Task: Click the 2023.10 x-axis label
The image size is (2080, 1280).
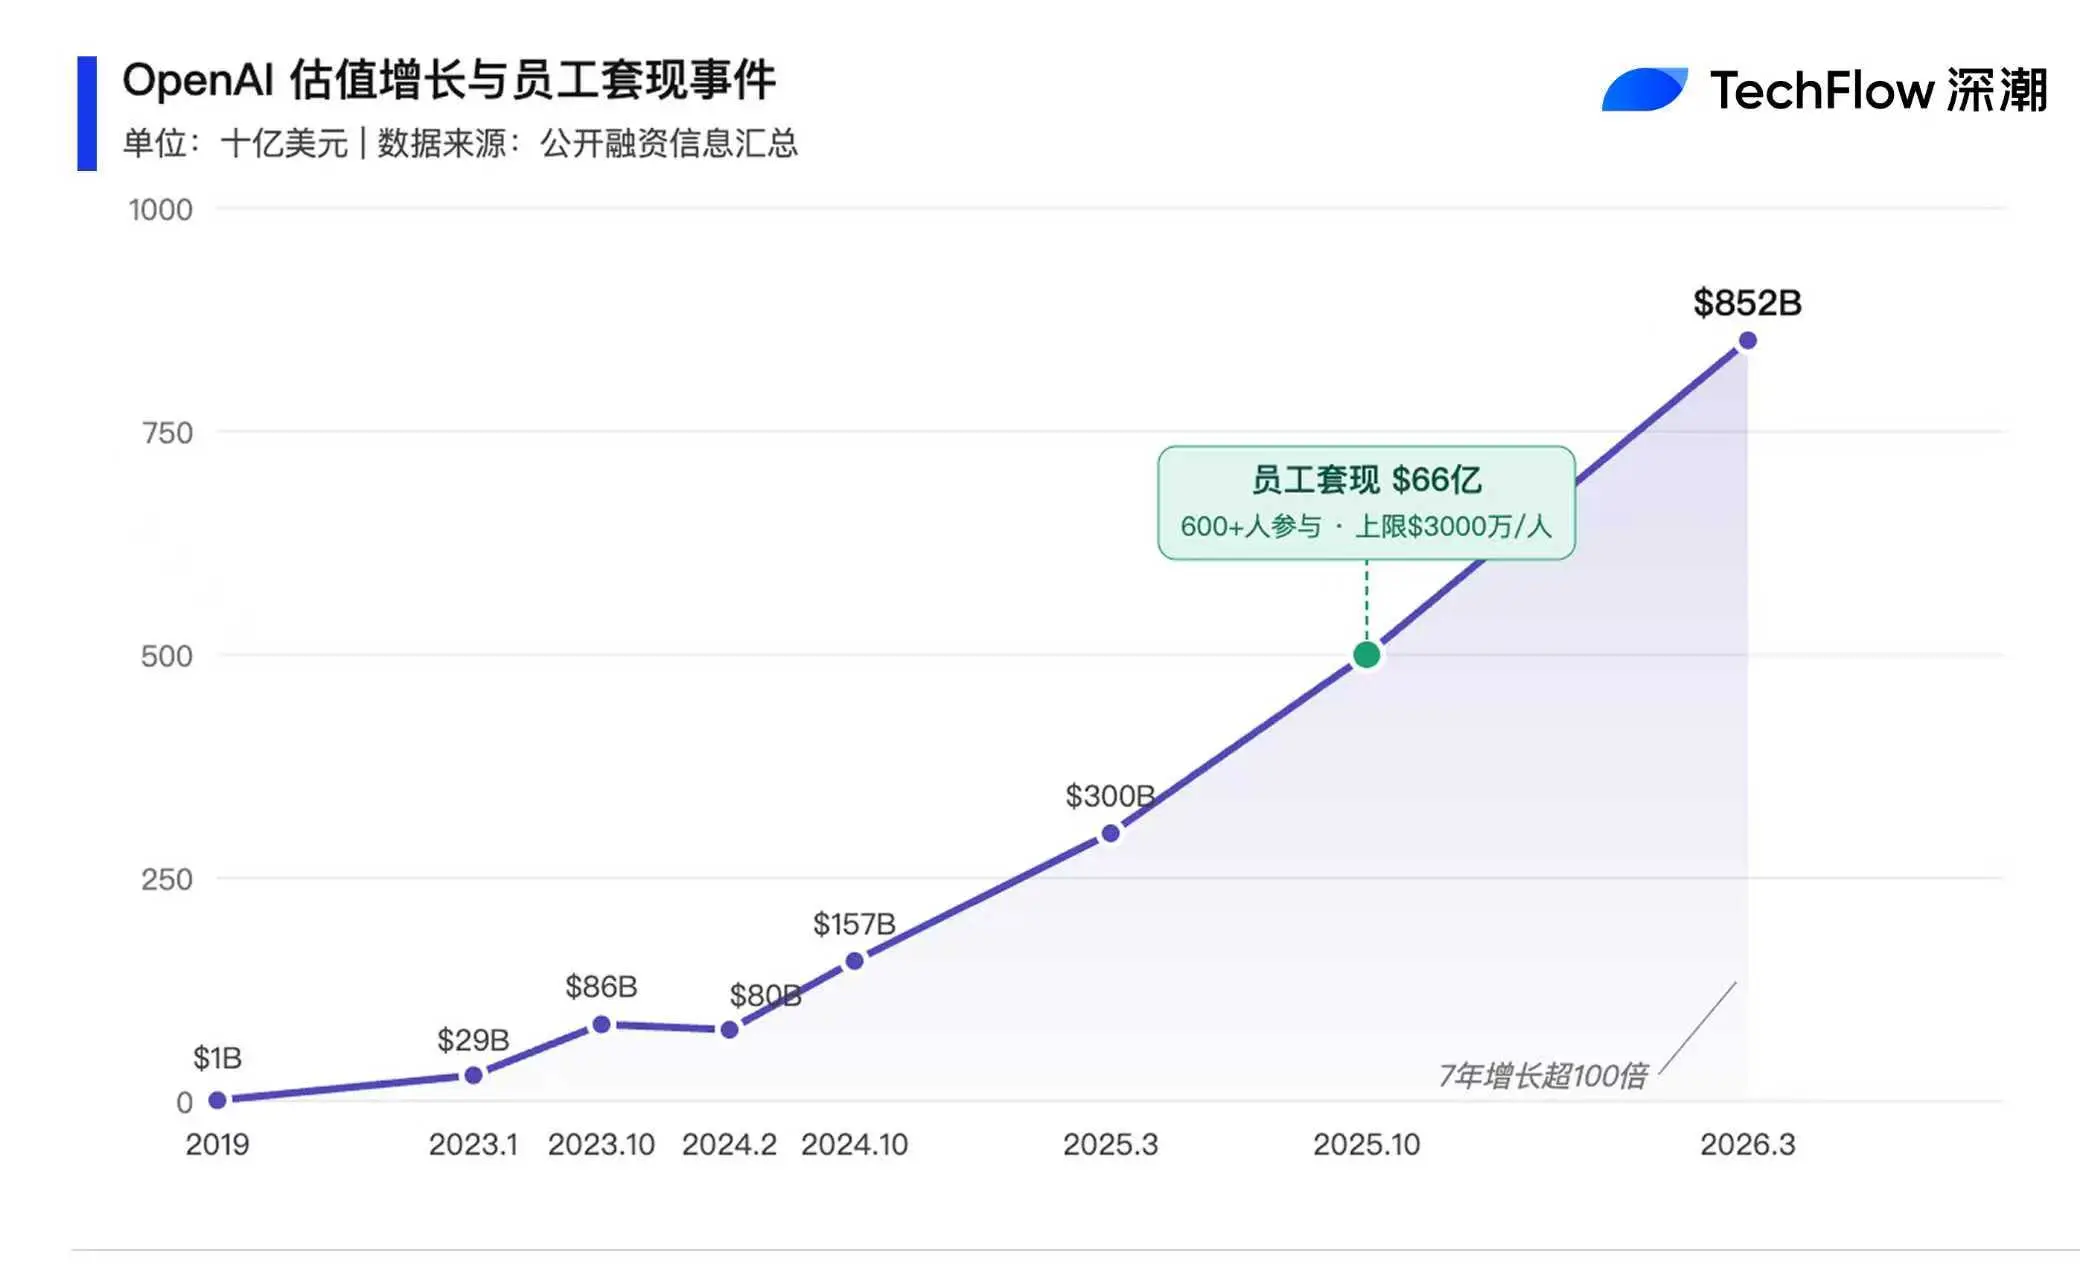Action: pyautogui.click(x=601, y=1144)
